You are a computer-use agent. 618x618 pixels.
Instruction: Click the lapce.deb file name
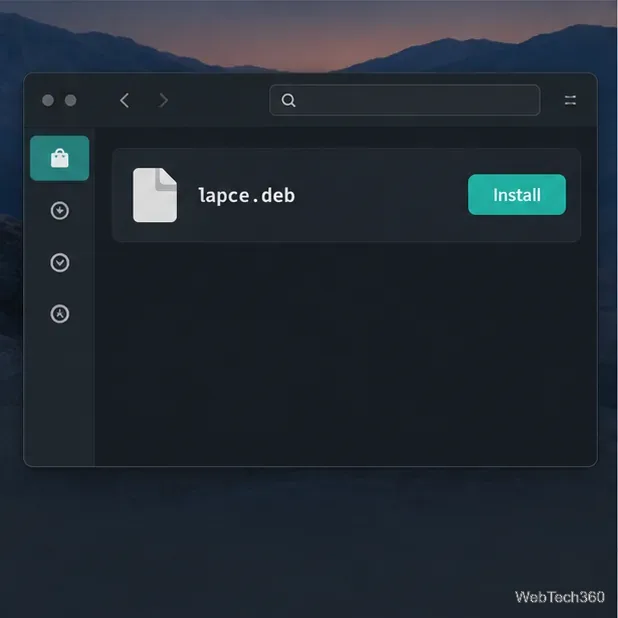[x=247, y=195]
